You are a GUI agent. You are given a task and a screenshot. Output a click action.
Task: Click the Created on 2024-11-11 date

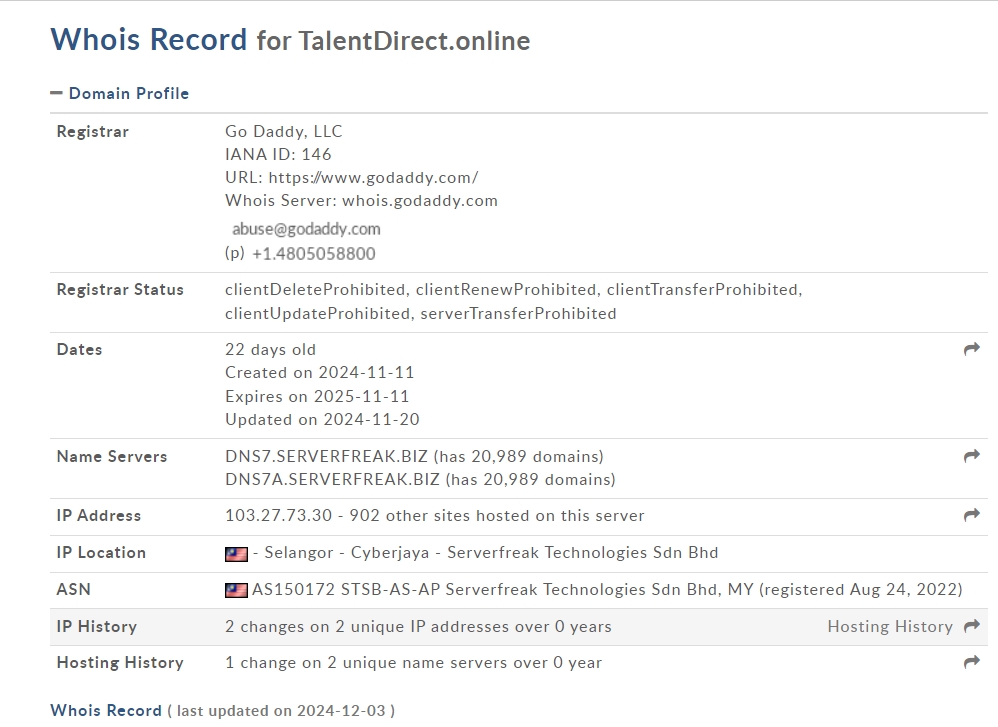point(320,372)
